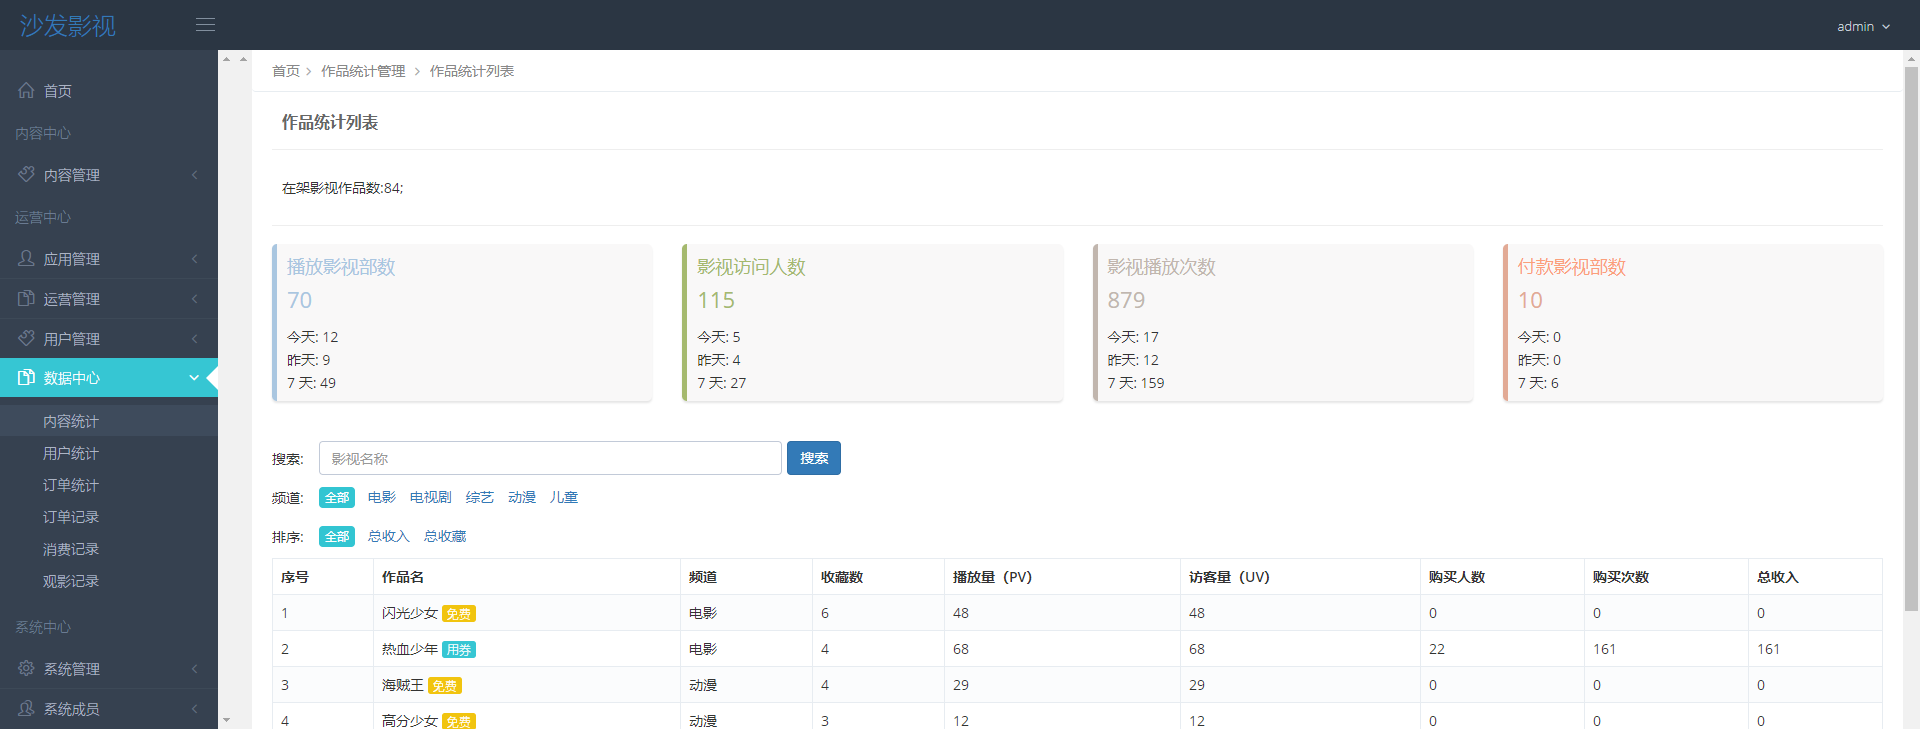Click the 作品统计列表 page heading
1920x729 pixels.
[x=329, y=122]
